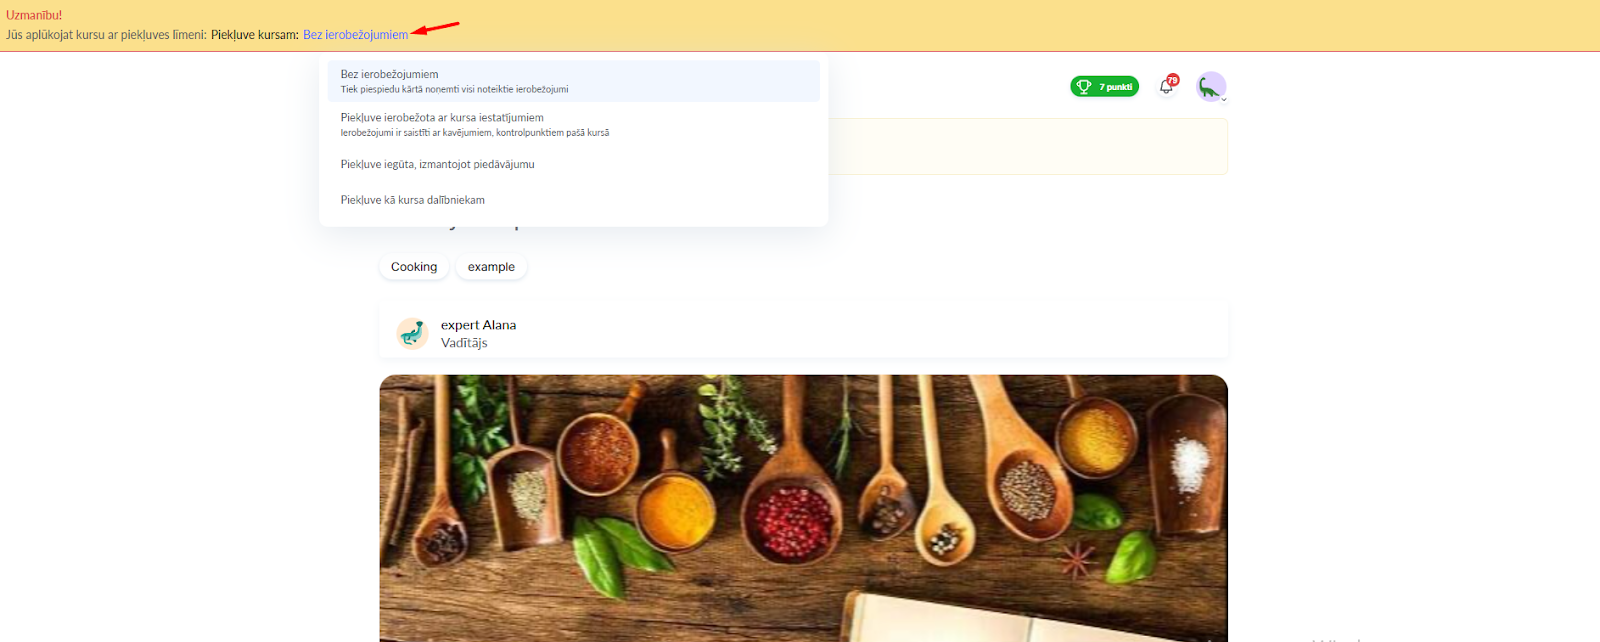Open the 'expert Alana' name link
The width and height of the screenshot is (1600, 642).
pyautogui.click(x=478, y=325)
